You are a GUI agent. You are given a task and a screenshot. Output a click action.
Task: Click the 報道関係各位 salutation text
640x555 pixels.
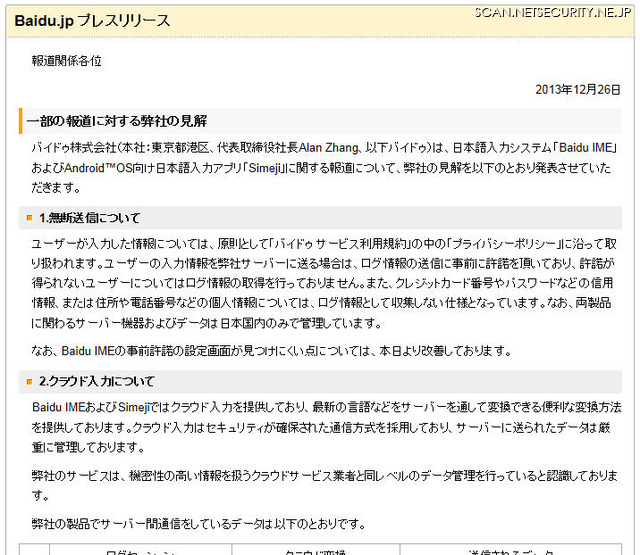(66, 61)
